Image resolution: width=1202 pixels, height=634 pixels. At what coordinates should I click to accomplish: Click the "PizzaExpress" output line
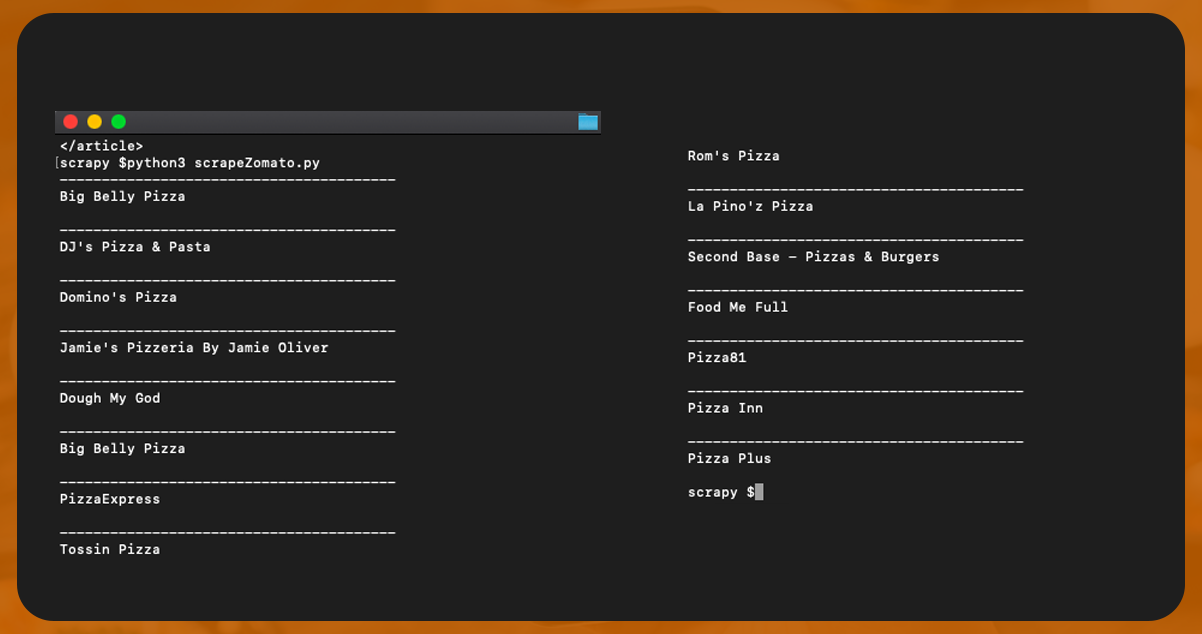click(110, 499)
